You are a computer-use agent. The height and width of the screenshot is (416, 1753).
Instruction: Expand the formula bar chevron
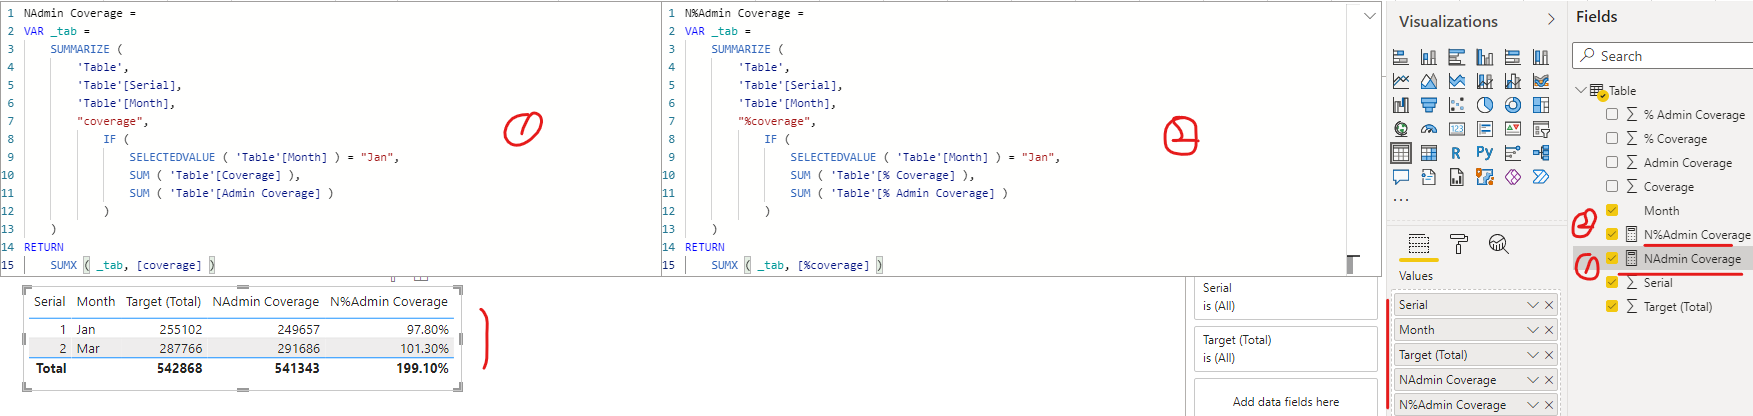(x=1370, y=15)
